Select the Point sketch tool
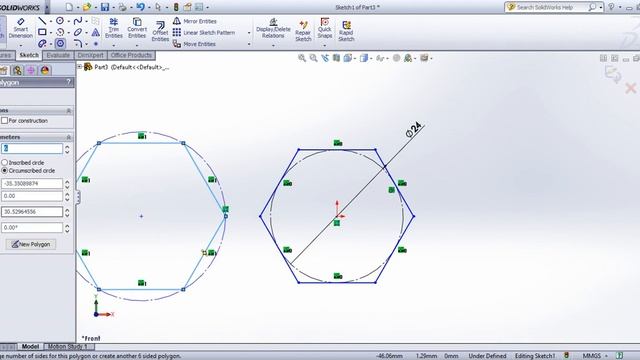This screenshot has height=360, width=640. (x=96, y=43)
